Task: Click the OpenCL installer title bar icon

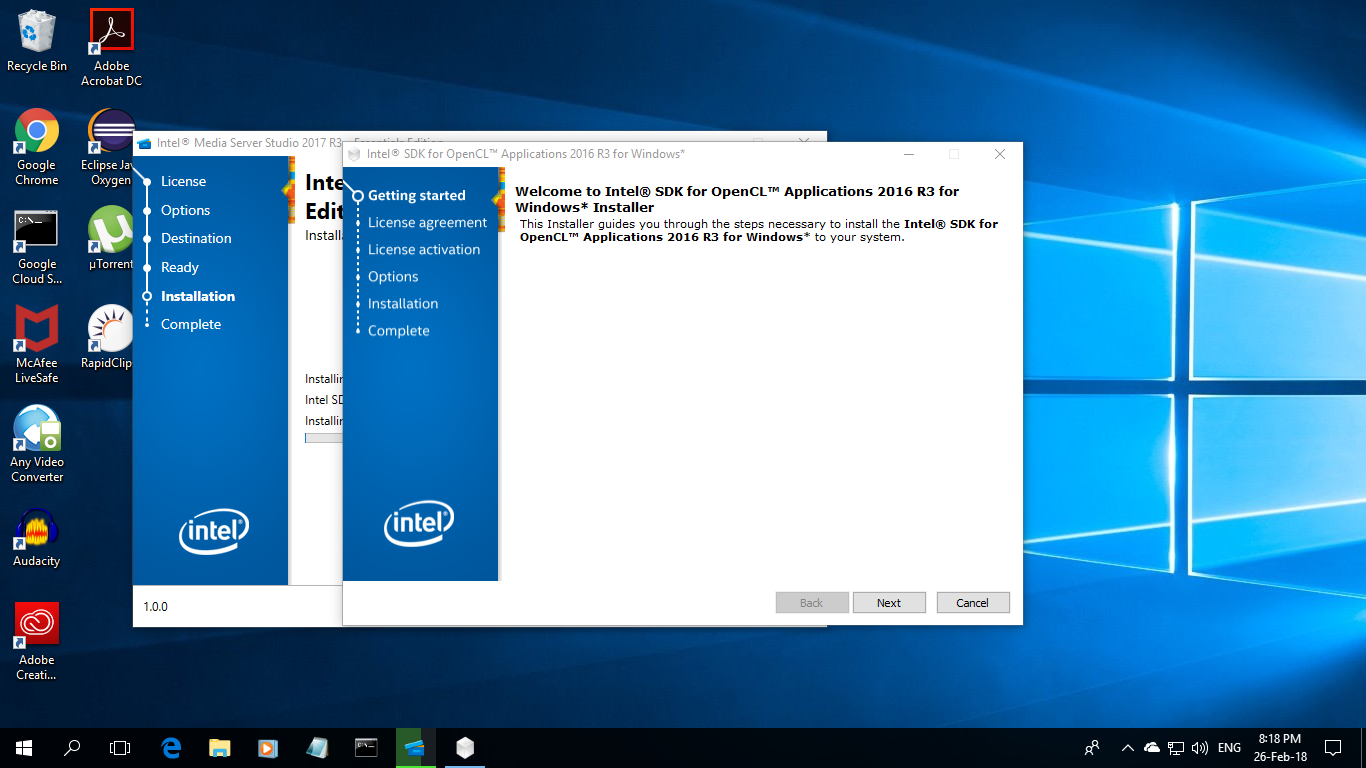Action: click(x=354, y=154)
